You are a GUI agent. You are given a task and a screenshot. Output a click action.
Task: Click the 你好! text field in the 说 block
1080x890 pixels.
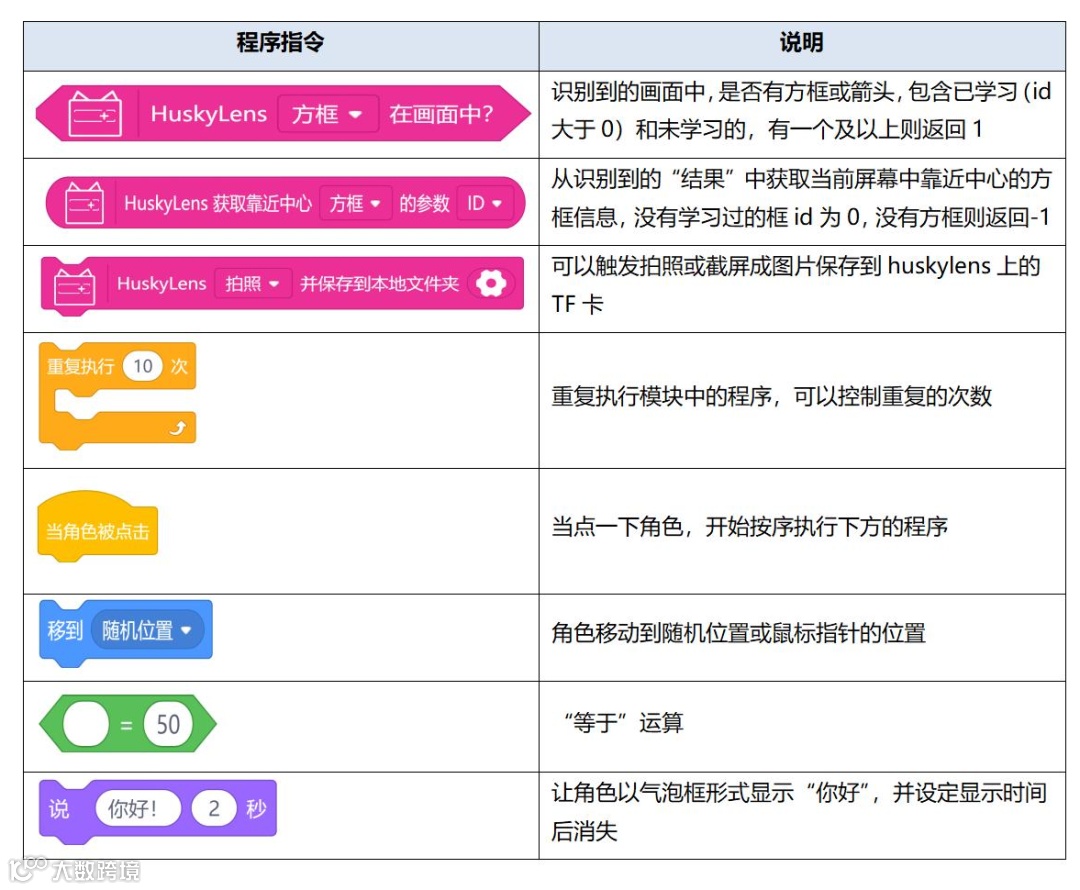point(138,808)
